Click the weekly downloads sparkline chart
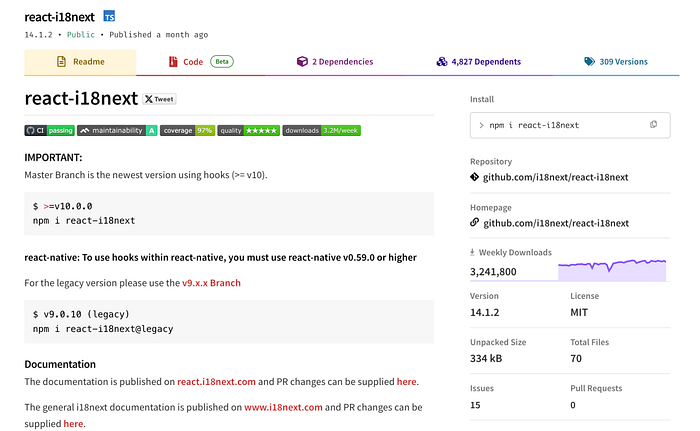This screenshot has height=431, width=700. pyautogui.click(x=612, y=270)
